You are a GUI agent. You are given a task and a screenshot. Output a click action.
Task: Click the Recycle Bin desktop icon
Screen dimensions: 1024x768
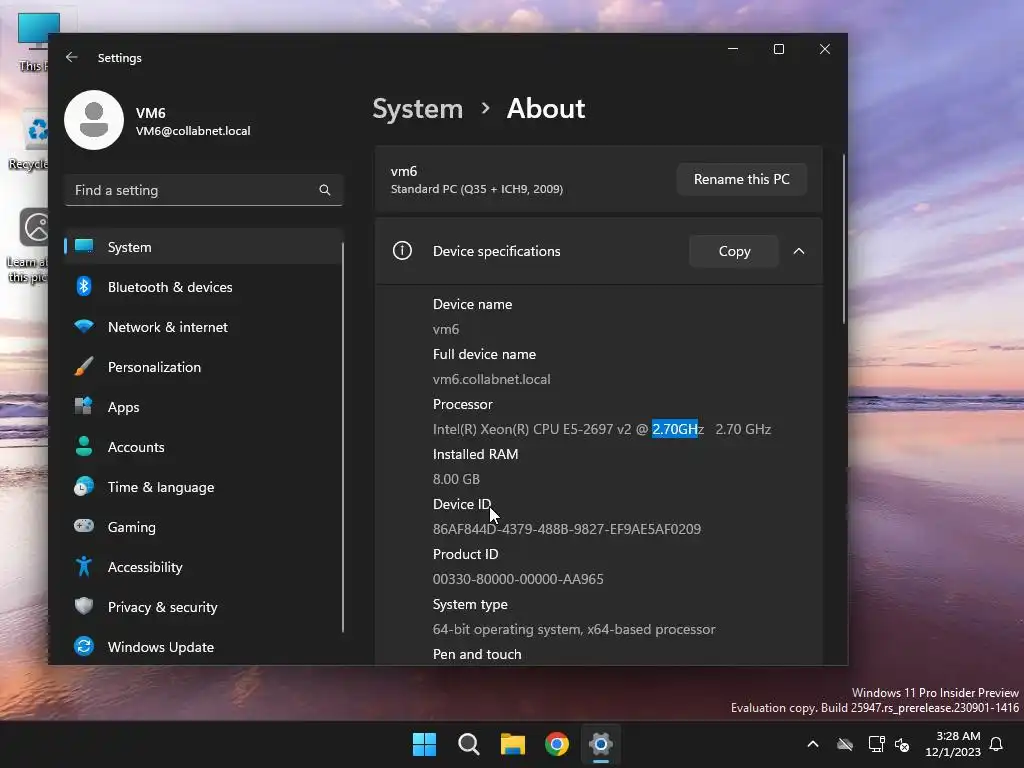click(x=31, y=140)
